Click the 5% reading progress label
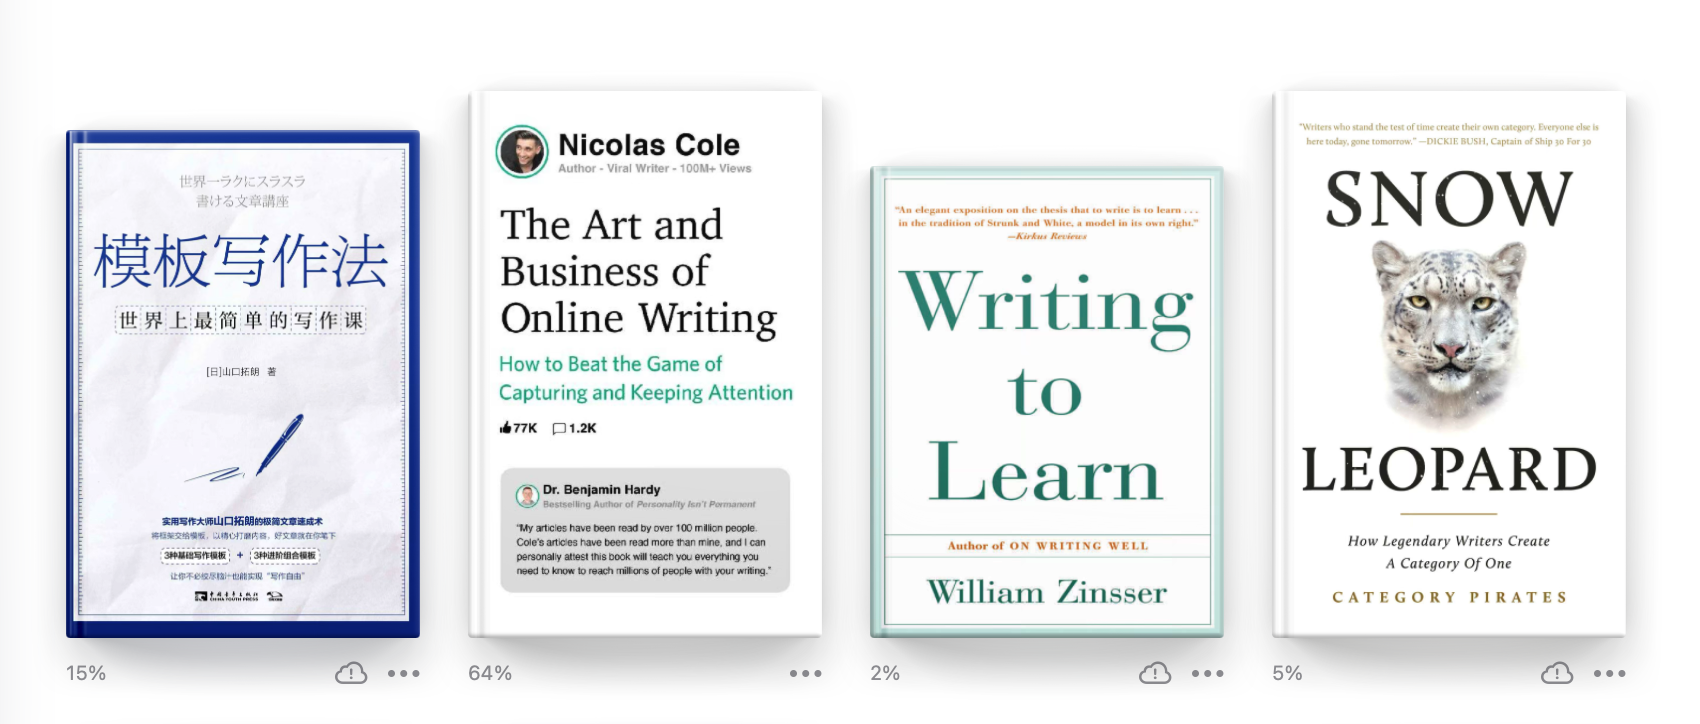This screenshot has height=724, width=1700. click(1287, 673)
